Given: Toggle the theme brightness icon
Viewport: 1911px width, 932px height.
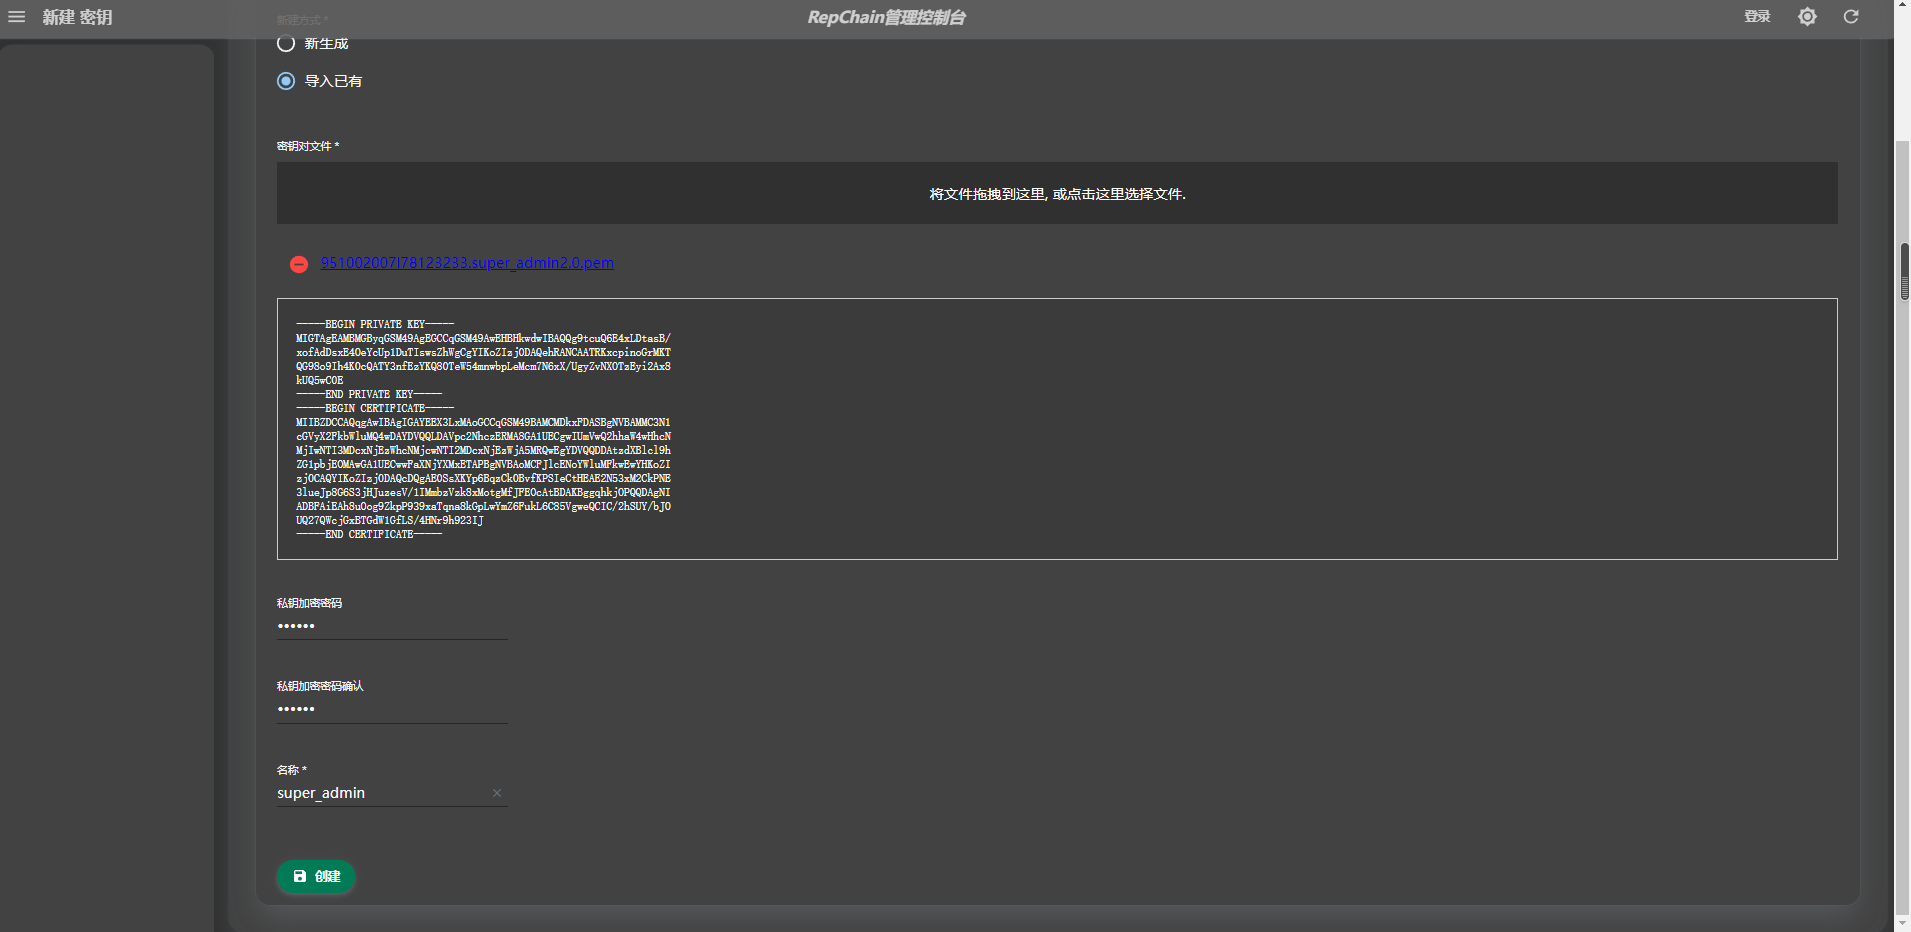Looking at the screenshot, I should (1807, 17).
